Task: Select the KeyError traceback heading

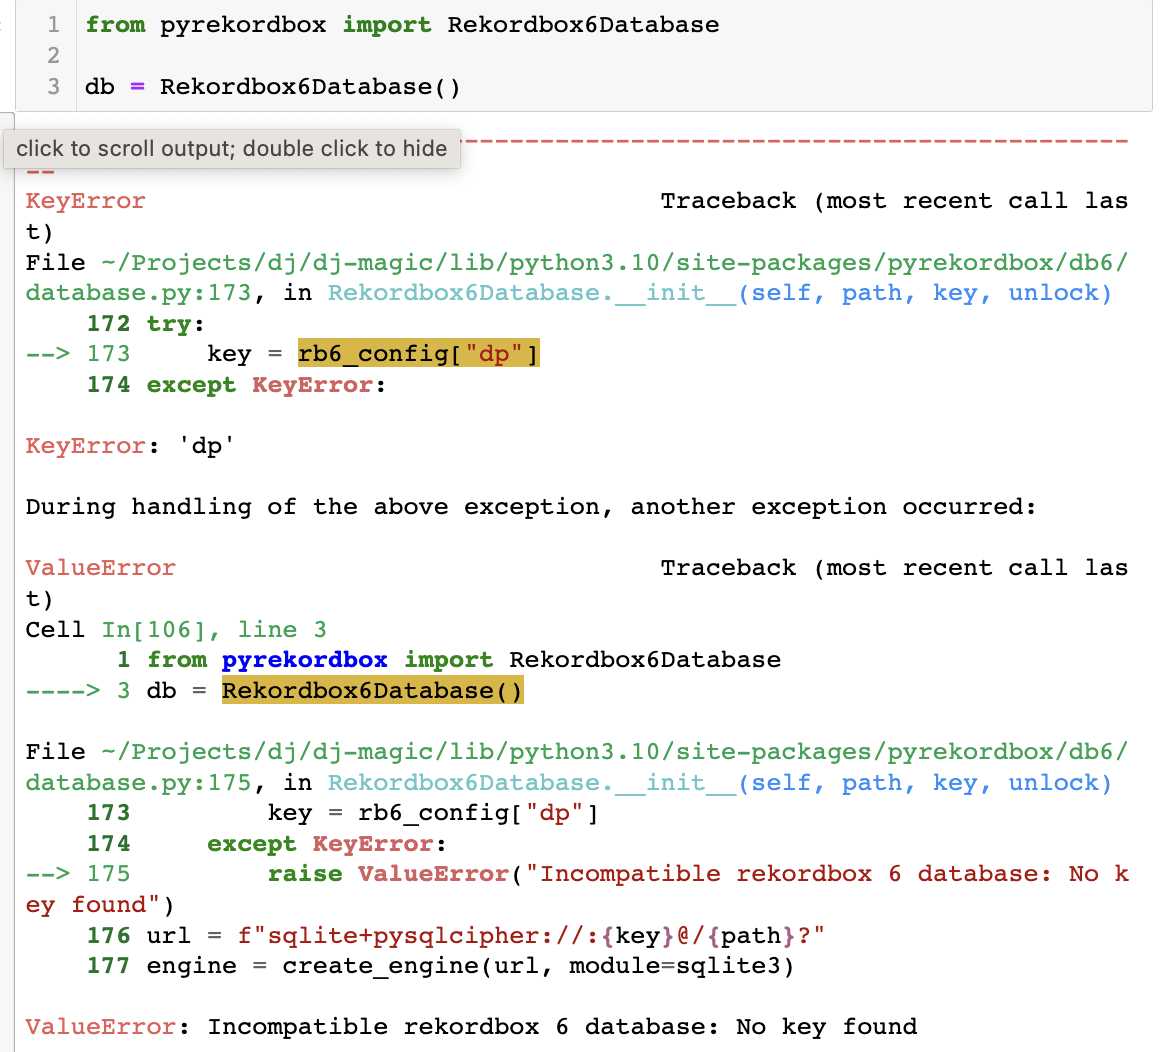Action: point(85,200)
